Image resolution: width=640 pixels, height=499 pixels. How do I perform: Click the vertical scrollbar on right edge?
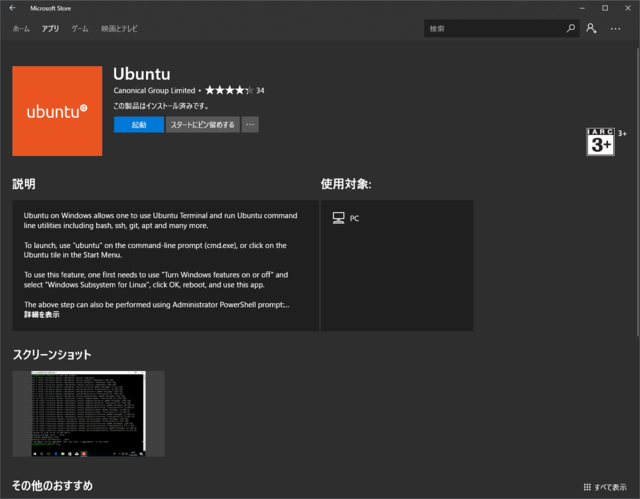click(638, 192)
